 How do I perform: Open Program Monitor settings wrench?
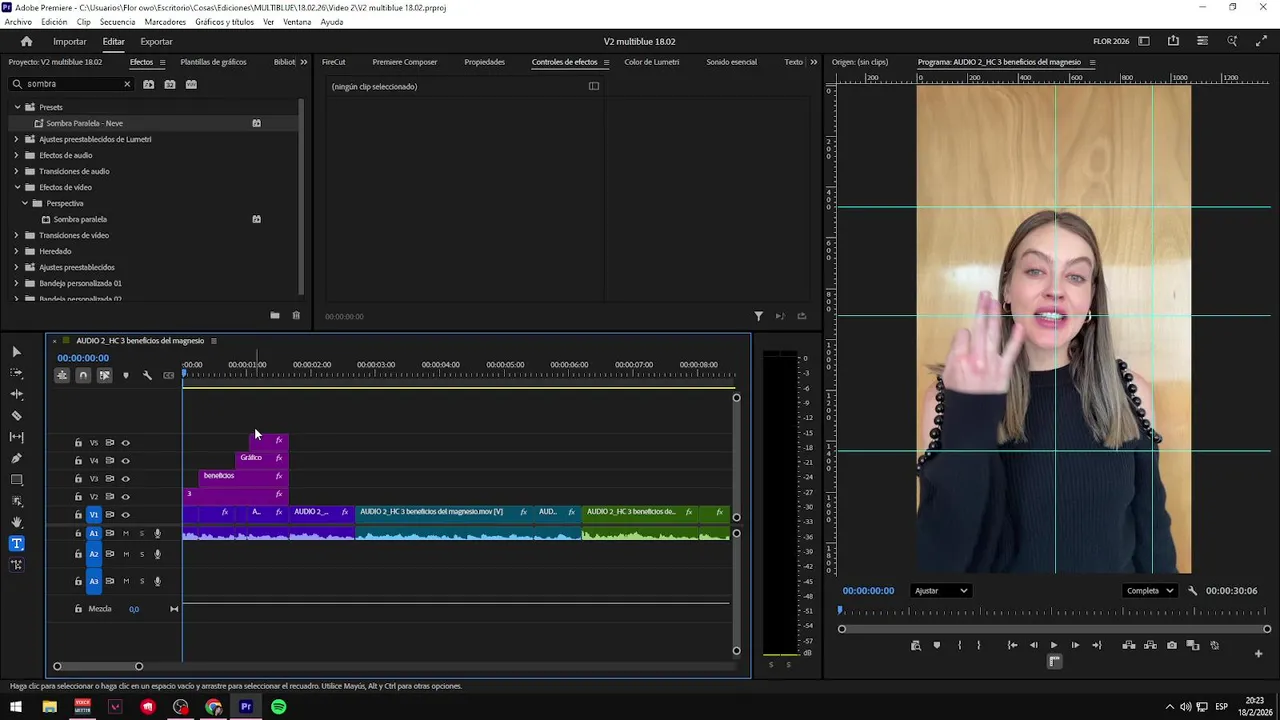(1192, 591)
